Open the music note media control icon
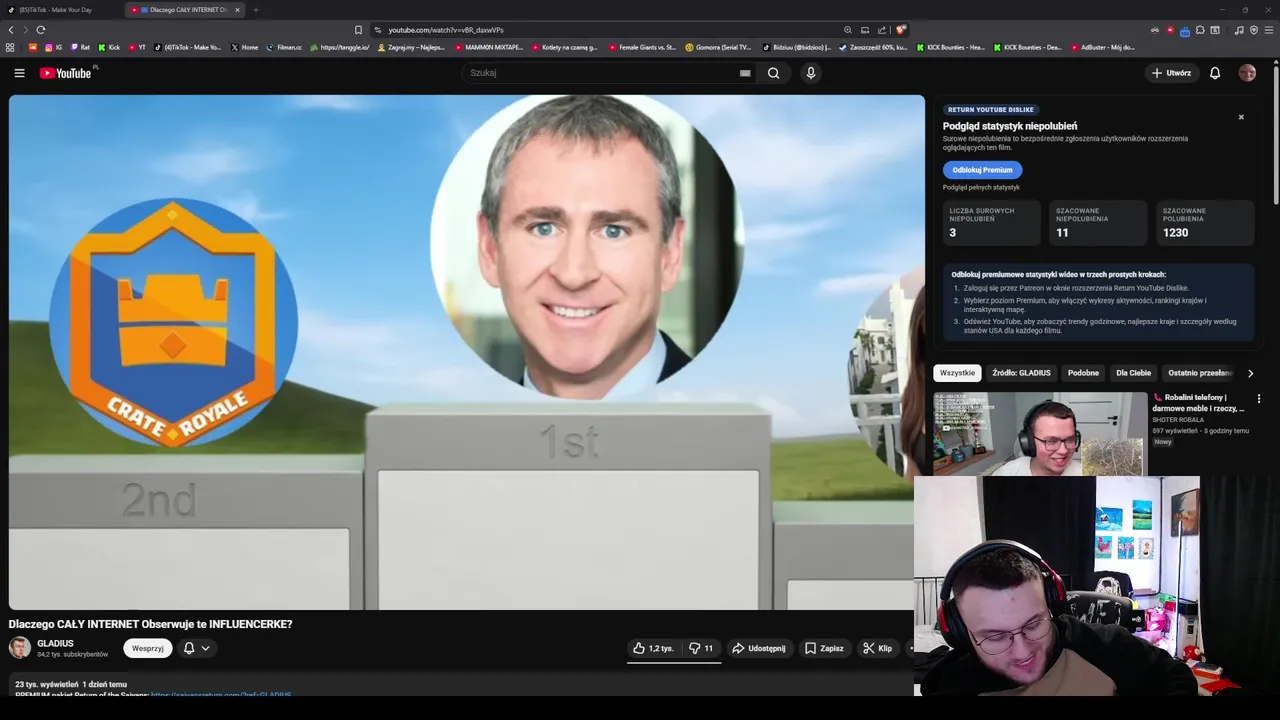This screenshot has height=720, width=1280. (x=1240, y=30)
